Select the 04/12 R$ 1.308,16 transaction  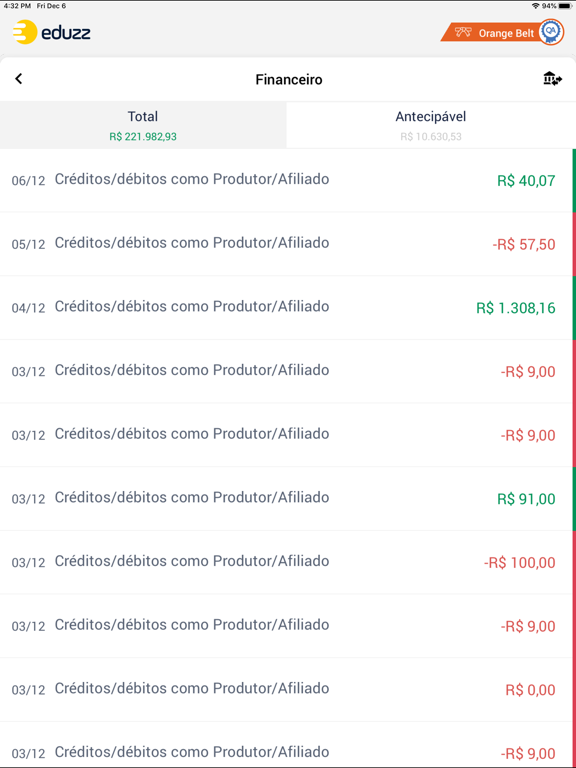point(286,308)
